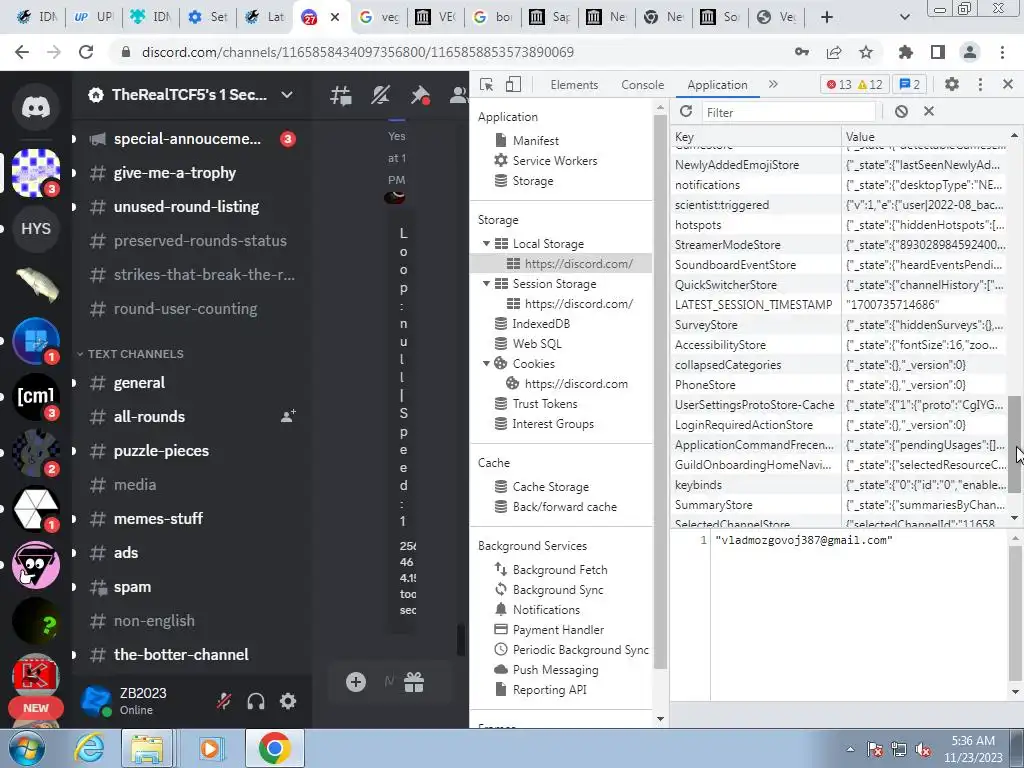This screenshot has width=1024, height=768.
Task: Click create invite icon on all-rounds
Action: [288, 416]
